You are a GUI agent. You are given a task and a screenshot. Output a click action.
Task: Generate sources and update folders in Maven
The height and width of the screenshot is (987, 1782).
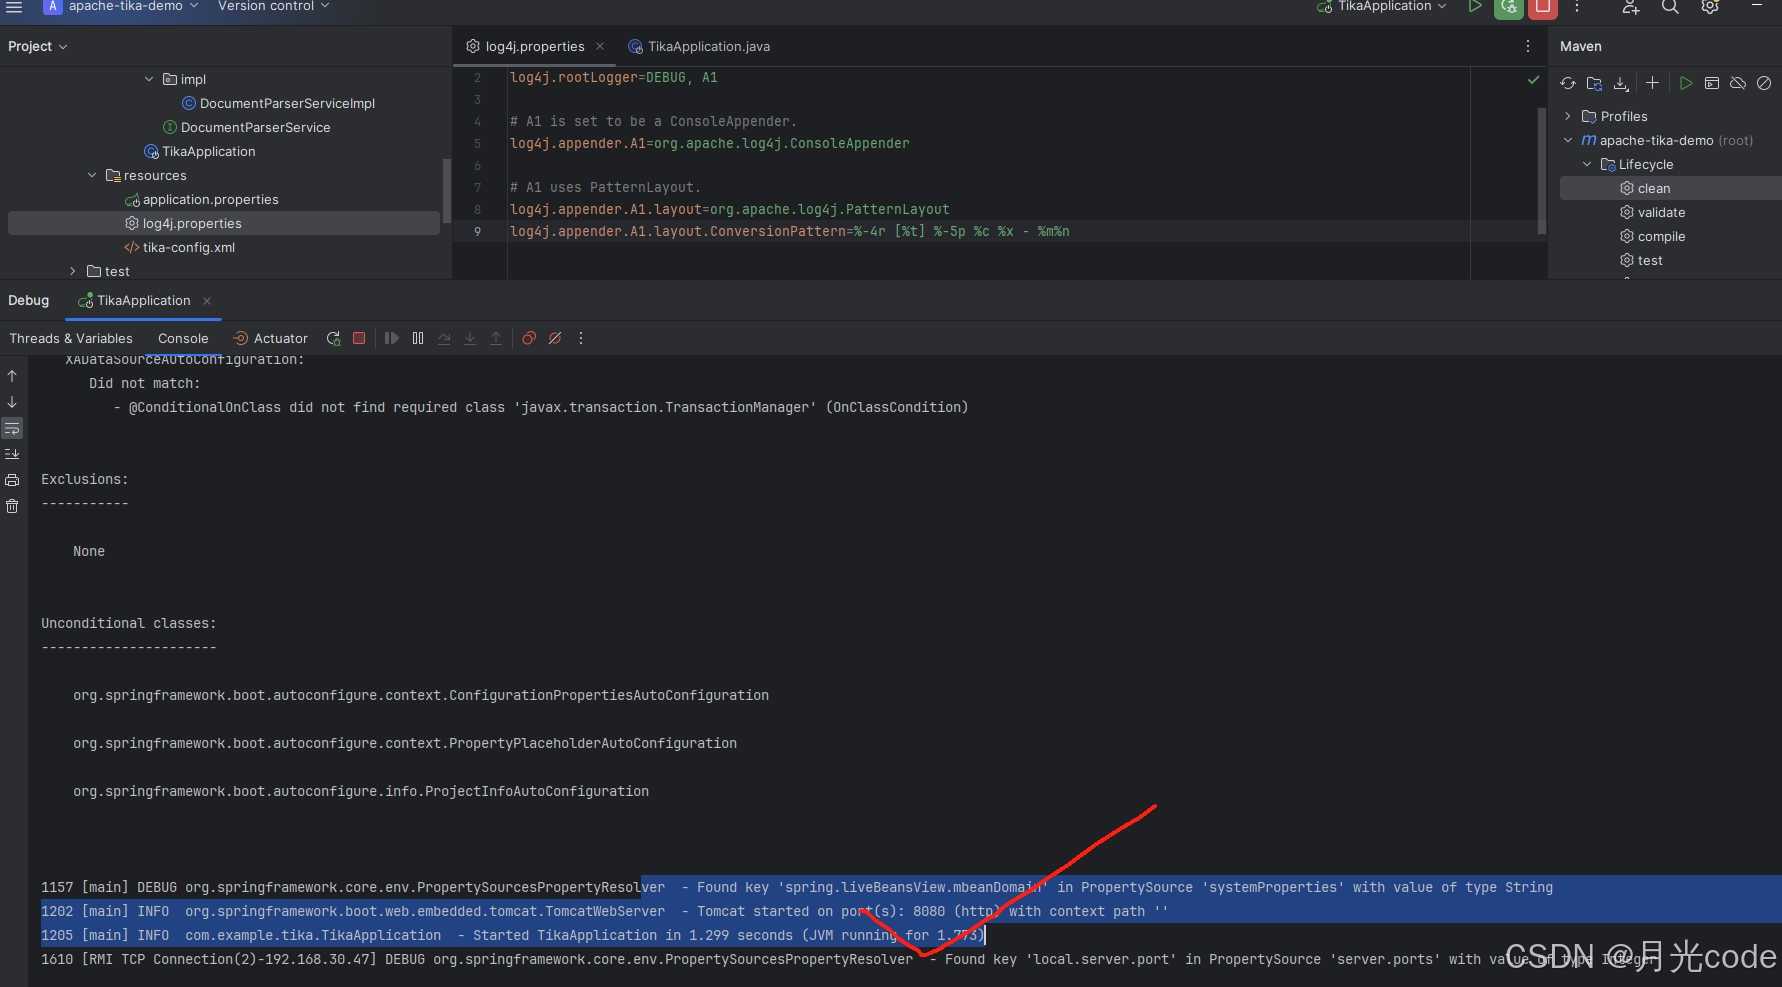(x=1594, y=83)
